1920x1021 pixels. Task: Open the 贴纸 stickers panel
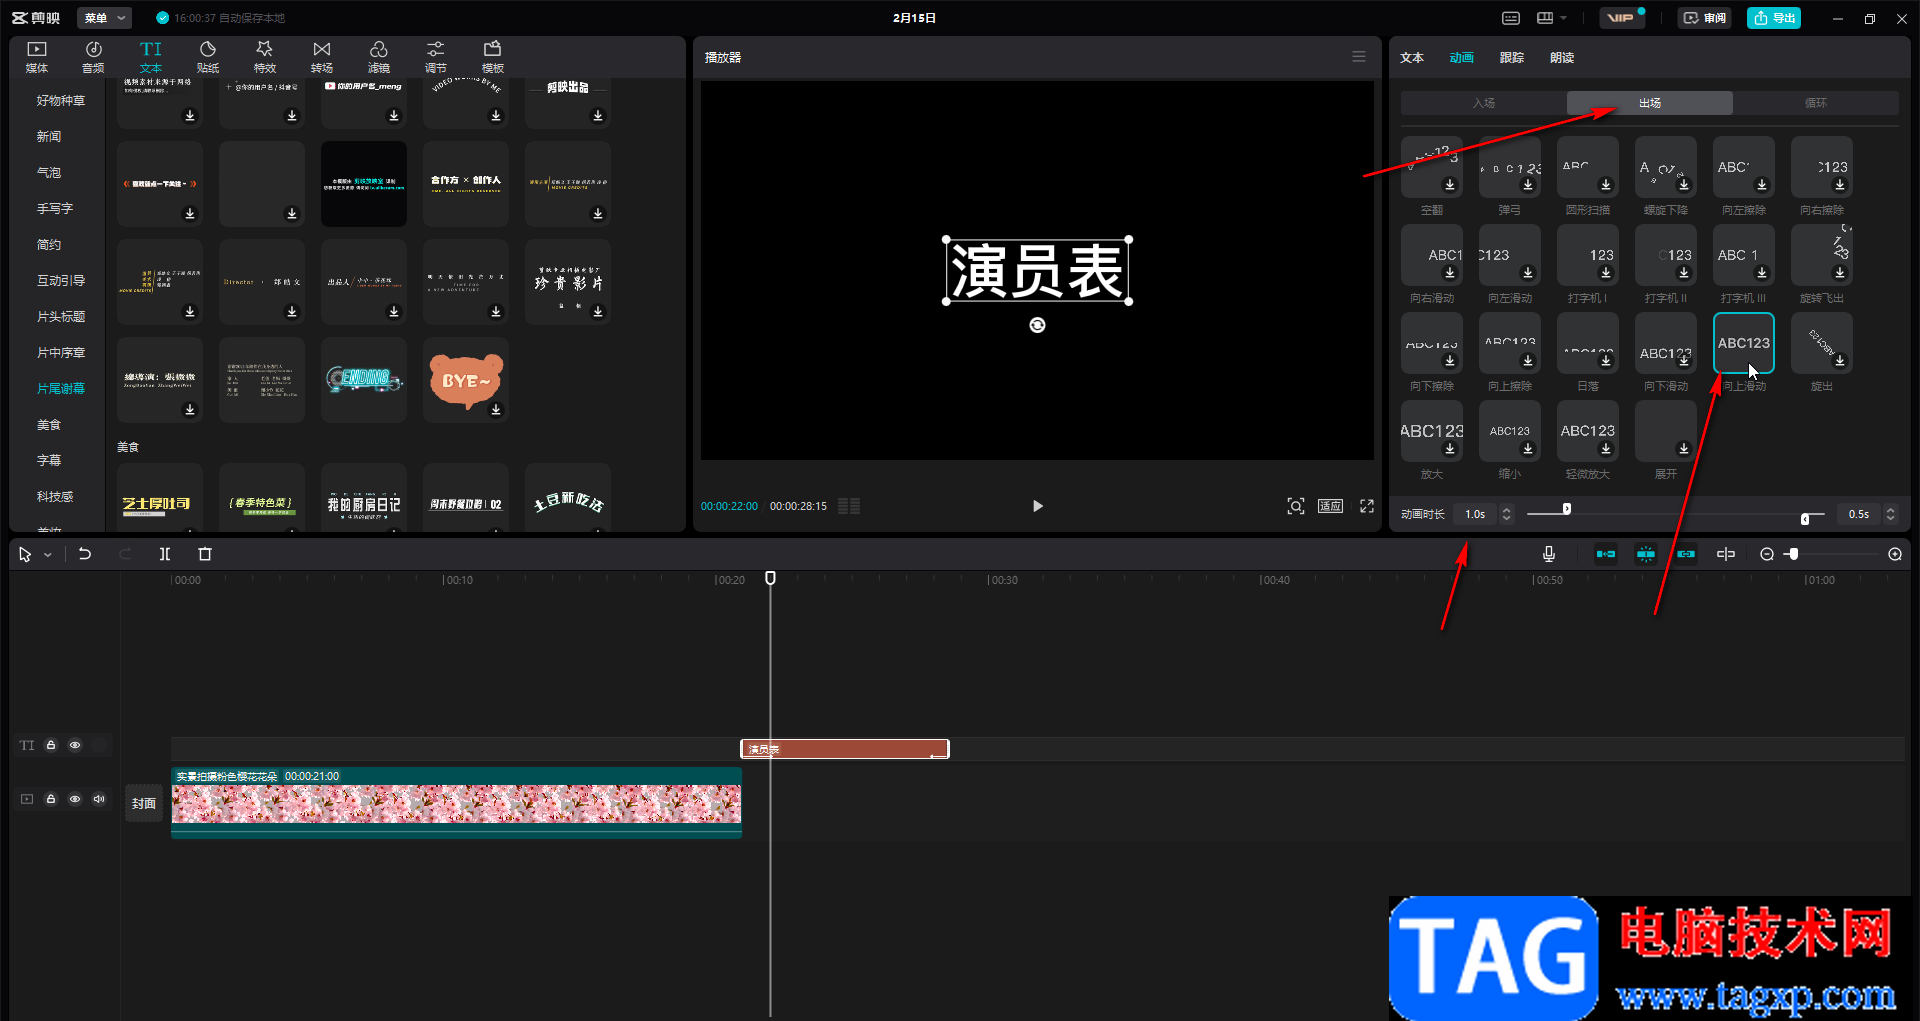(208, 57)
